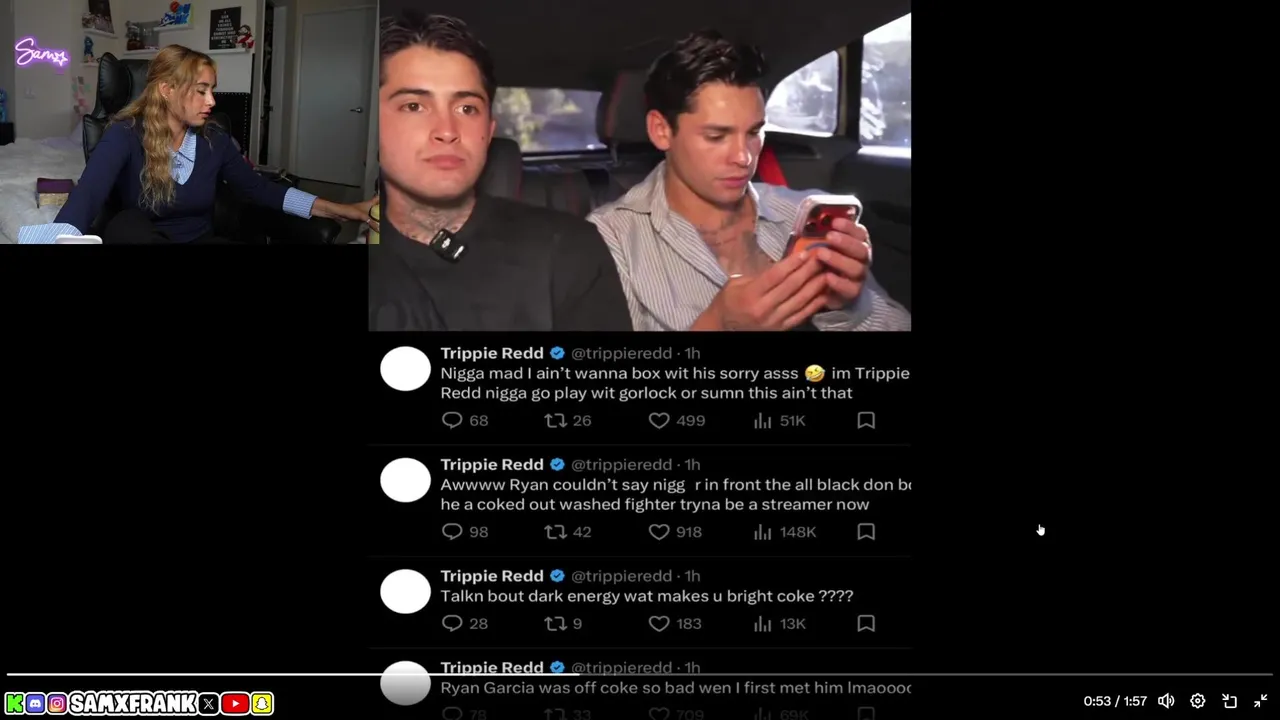
Task: Click the pink Sam logo overlay
Action: pyautogui.click(x=41, y=54)
